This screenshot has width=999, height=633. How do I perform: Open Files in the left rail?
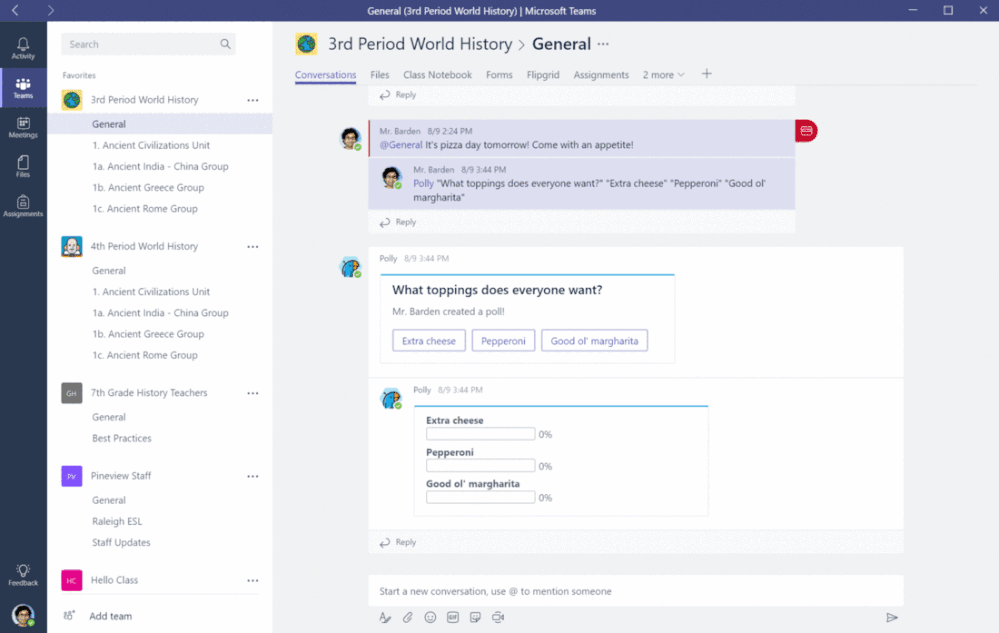coord(23,166)
